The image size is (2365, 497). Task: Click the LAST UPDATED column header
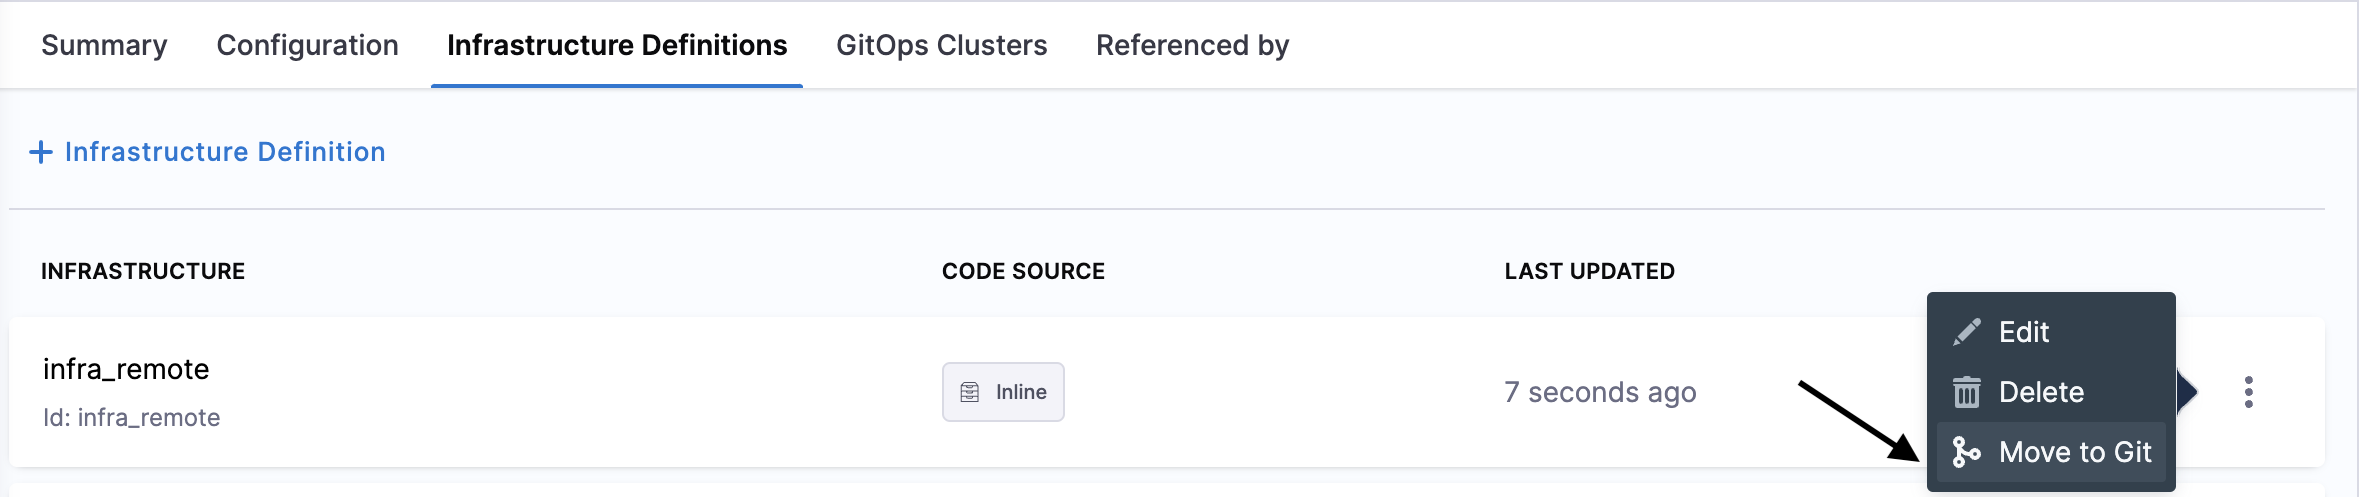tap(1589, 271)
